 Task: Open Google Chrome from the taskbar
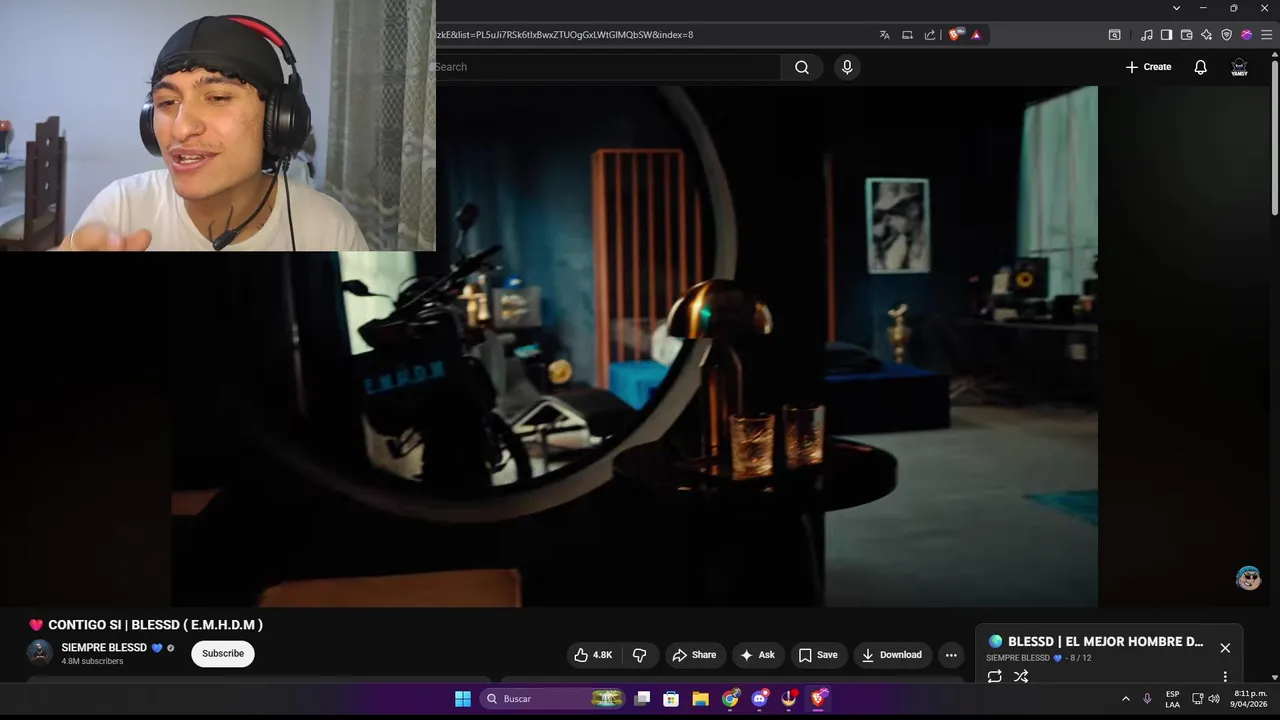731,699
